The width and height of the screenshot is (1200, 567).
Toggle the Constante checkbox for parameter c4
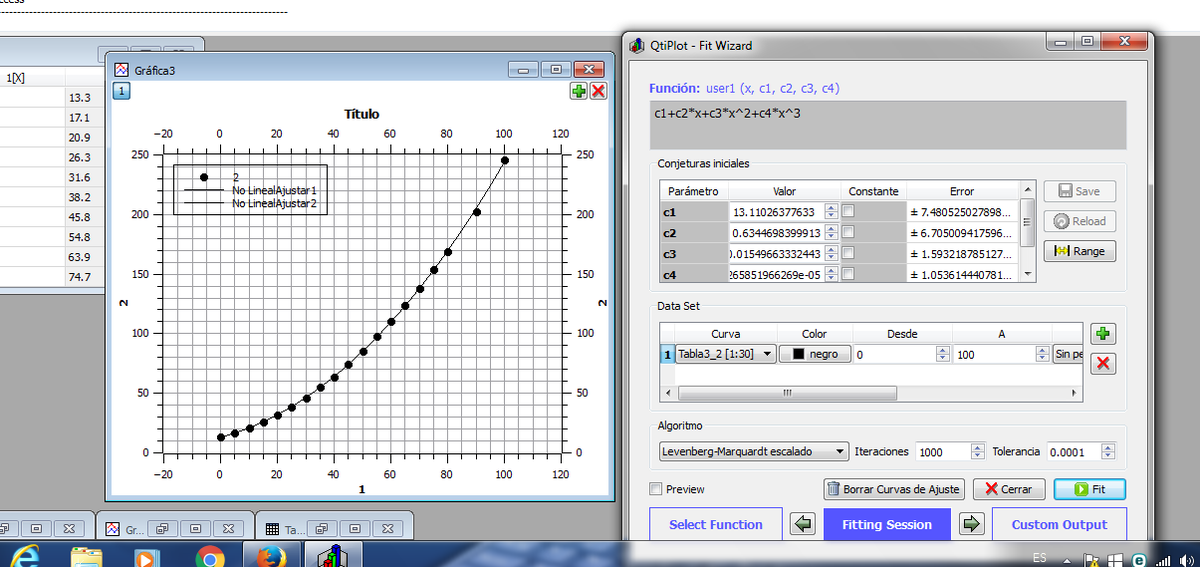[x=848, y=274]
